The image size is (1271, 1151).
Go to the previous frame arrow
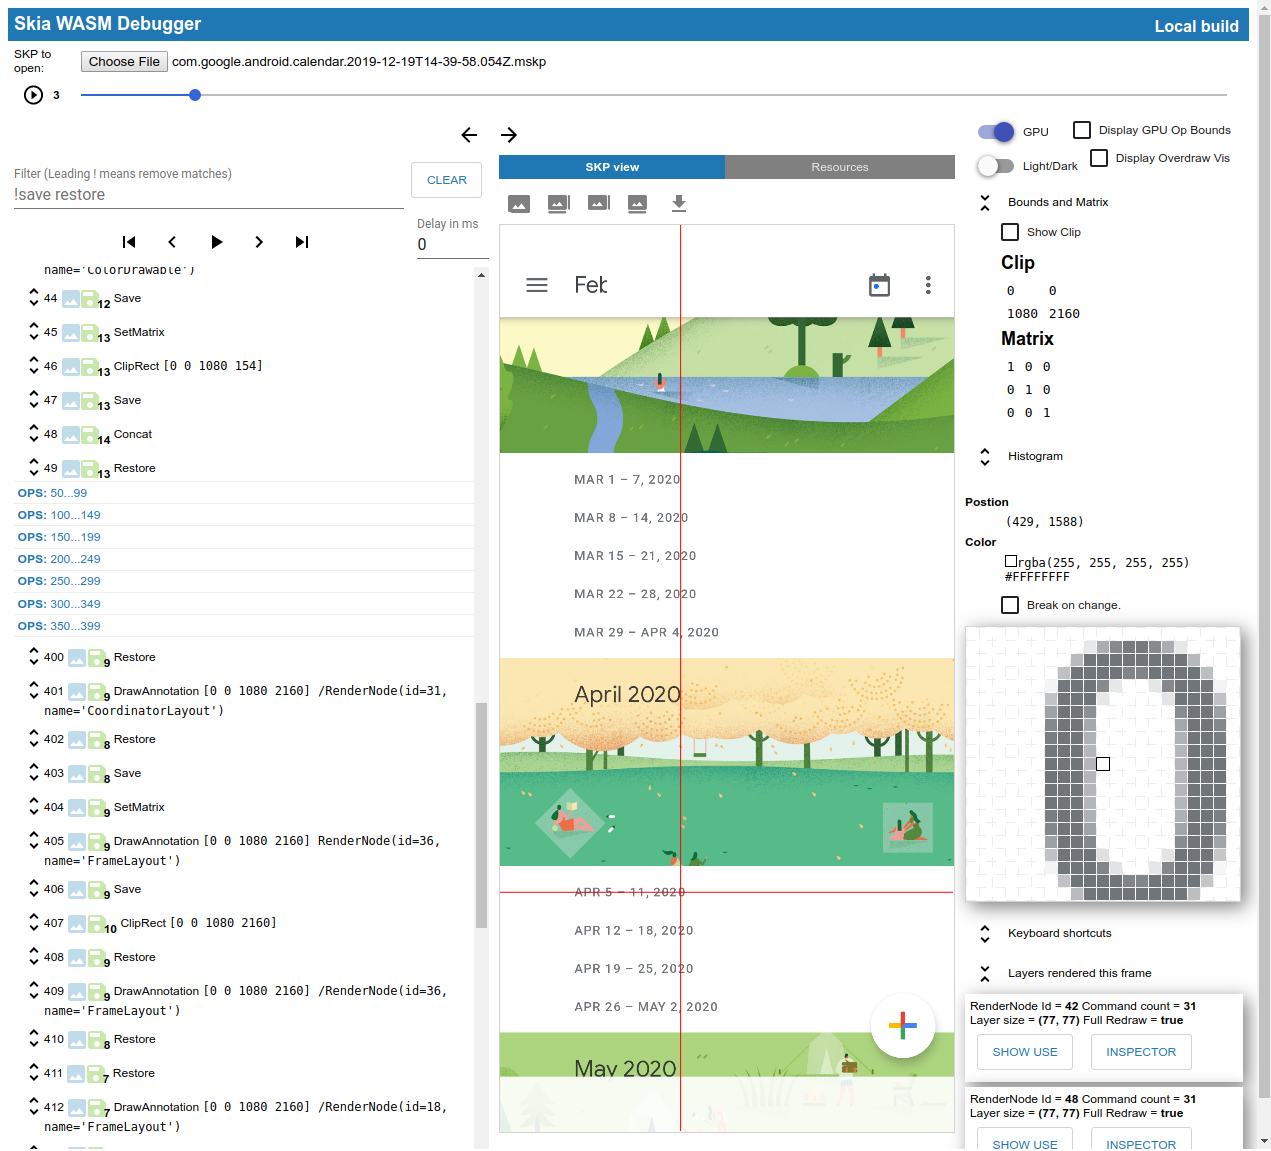(469, 135)
